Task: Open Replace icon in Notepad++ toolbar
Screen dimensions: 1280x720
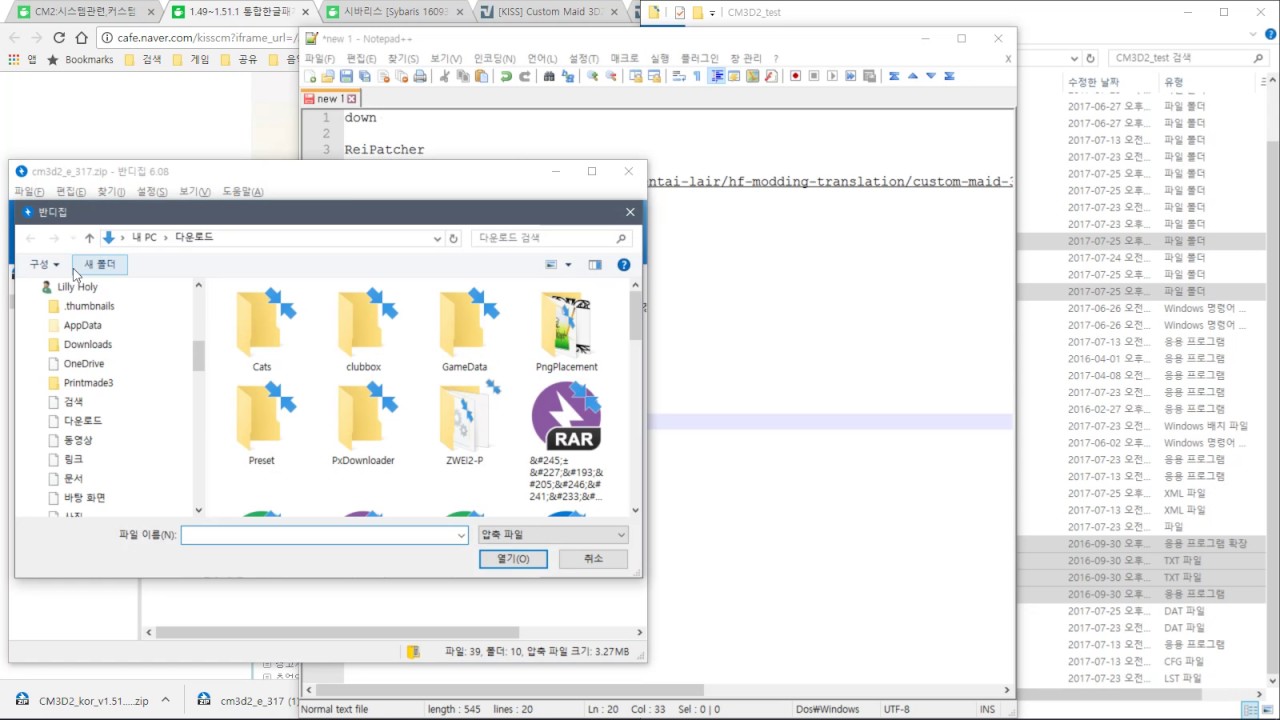Action: click(568, 76)
